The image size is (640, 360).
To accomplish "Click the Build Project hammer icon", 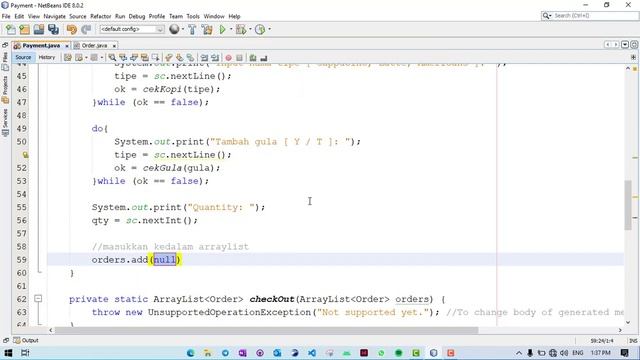I will [192, 29].
